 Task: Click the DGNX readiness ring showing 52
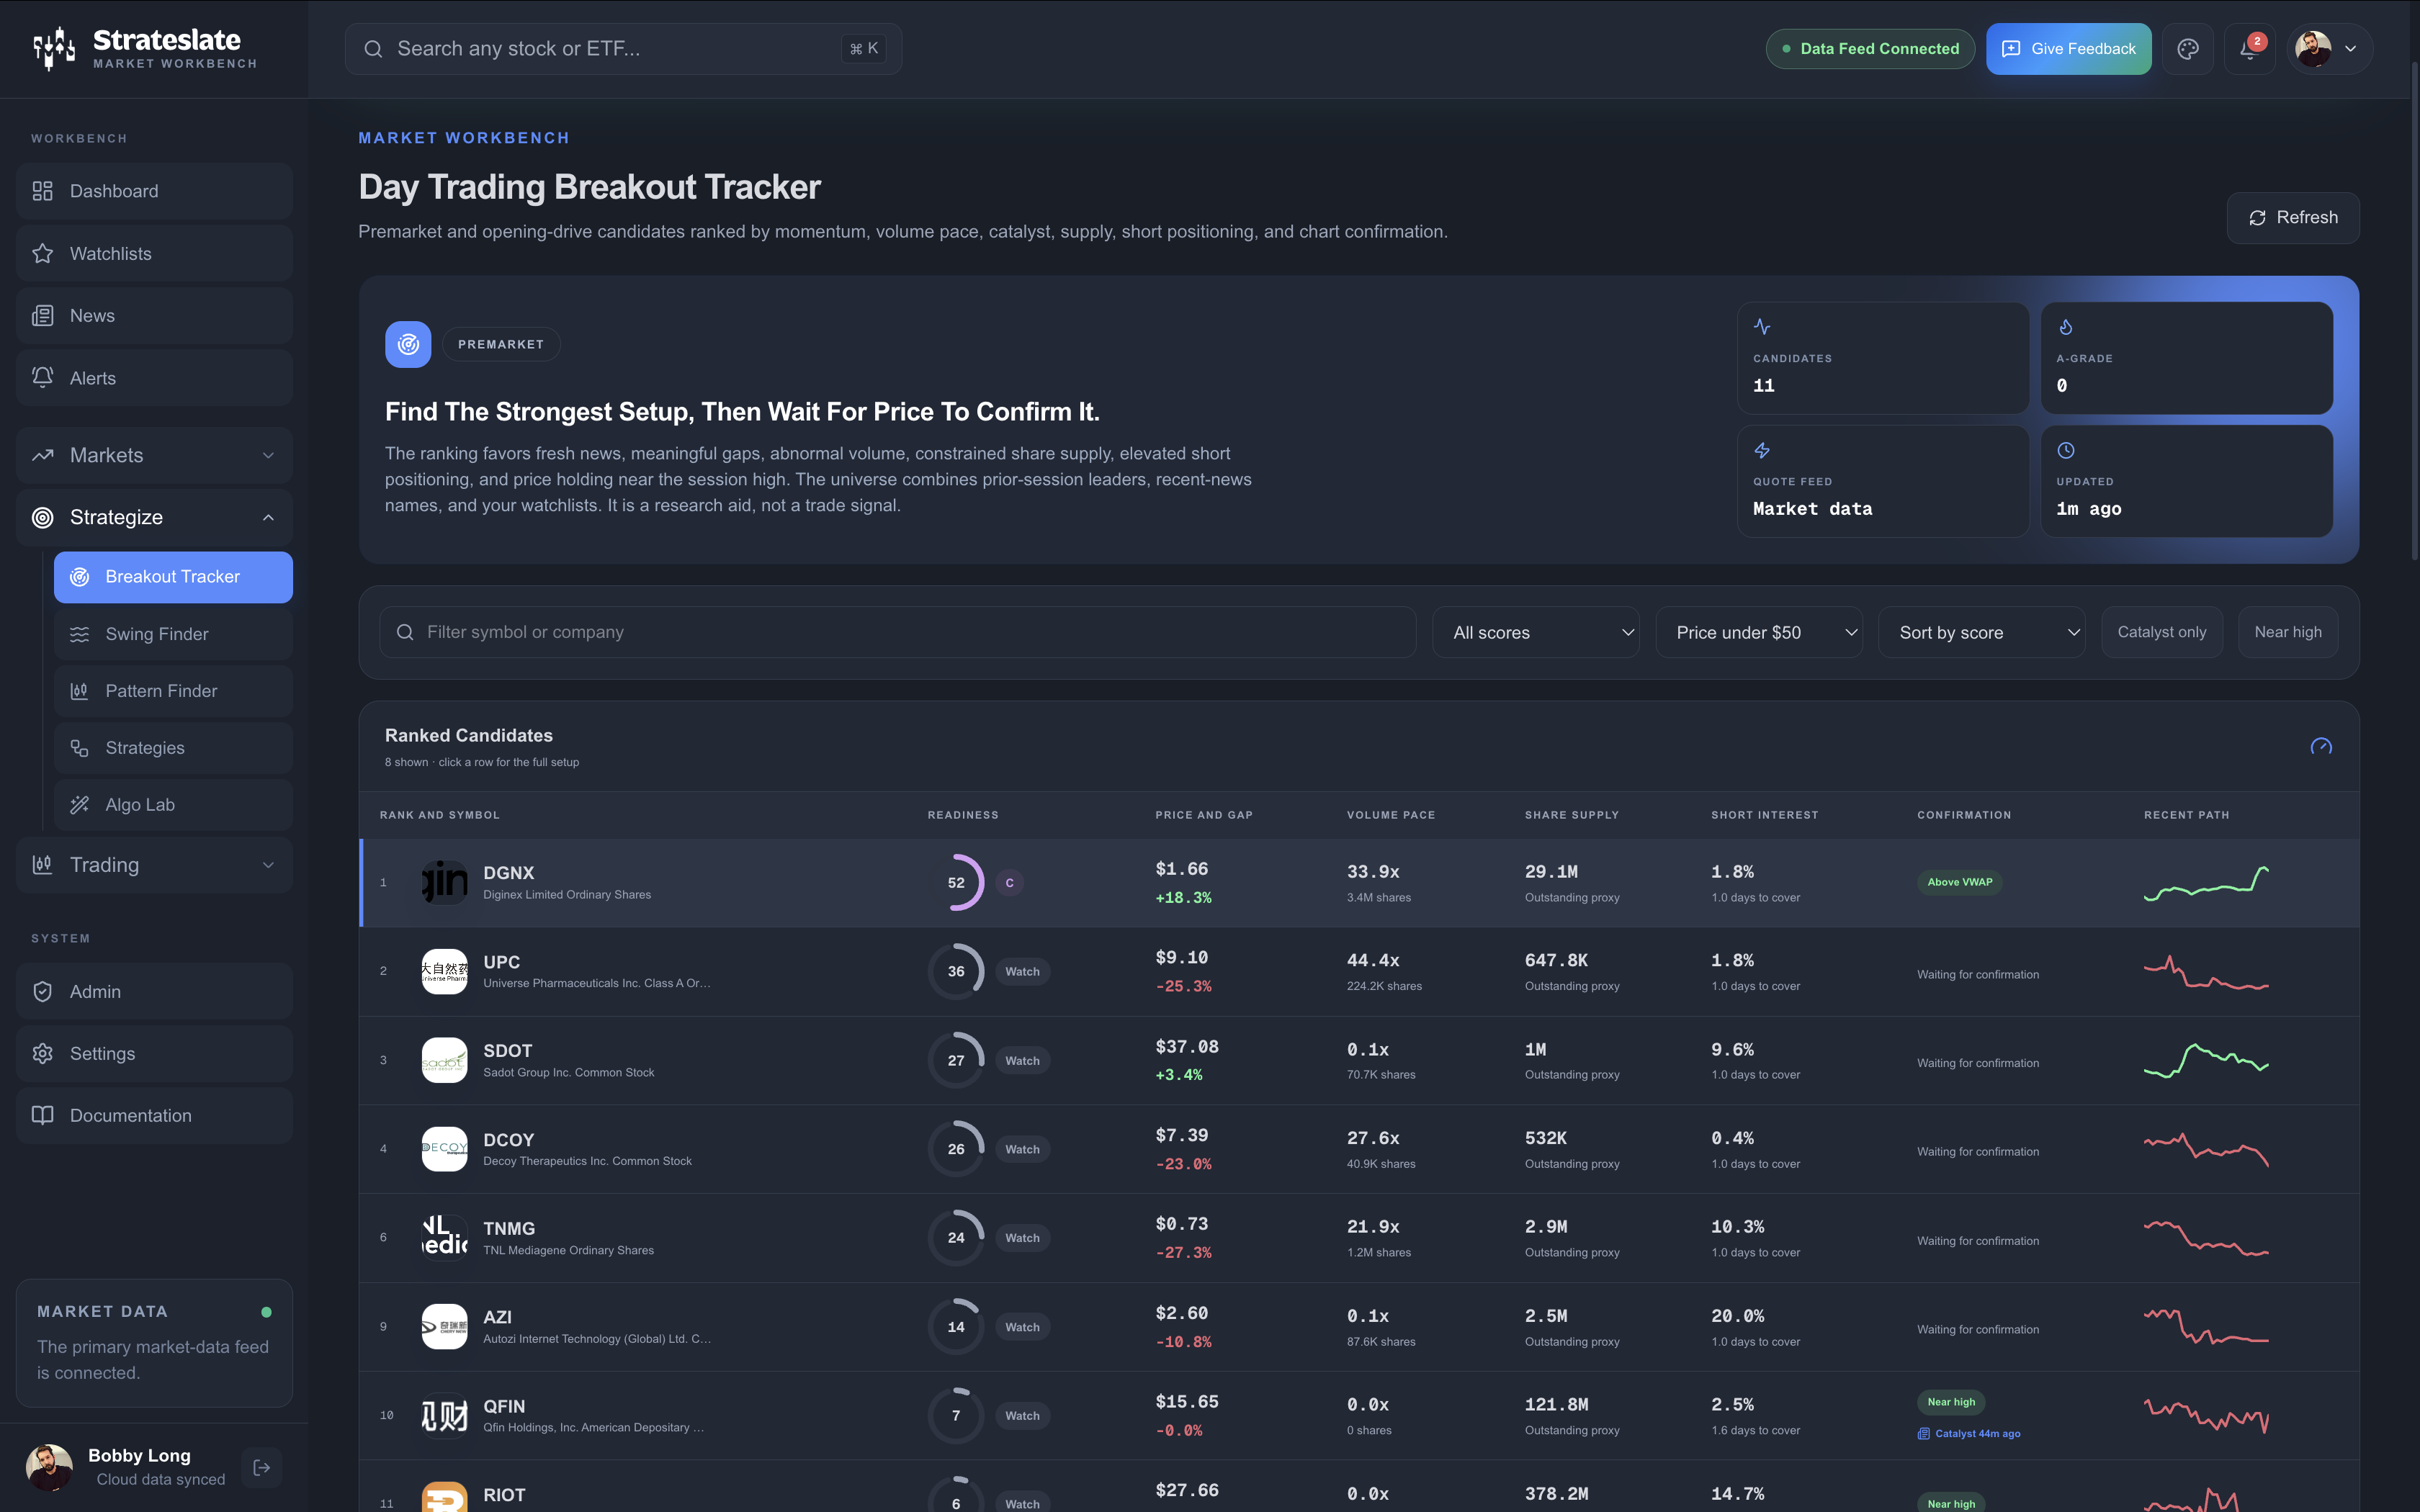(x=956, y=882)
